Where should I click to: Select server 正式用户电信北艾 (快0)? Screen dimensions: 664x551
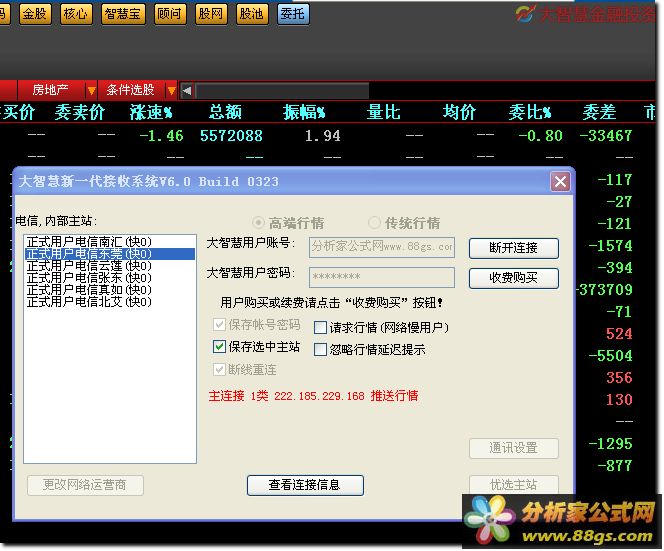(110, 302)
